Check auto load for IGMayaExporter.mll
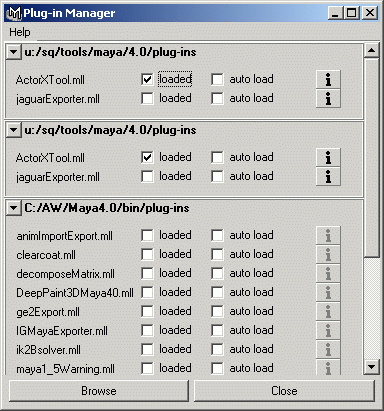The height and width of the screenshot is (411, 384). 217,330
